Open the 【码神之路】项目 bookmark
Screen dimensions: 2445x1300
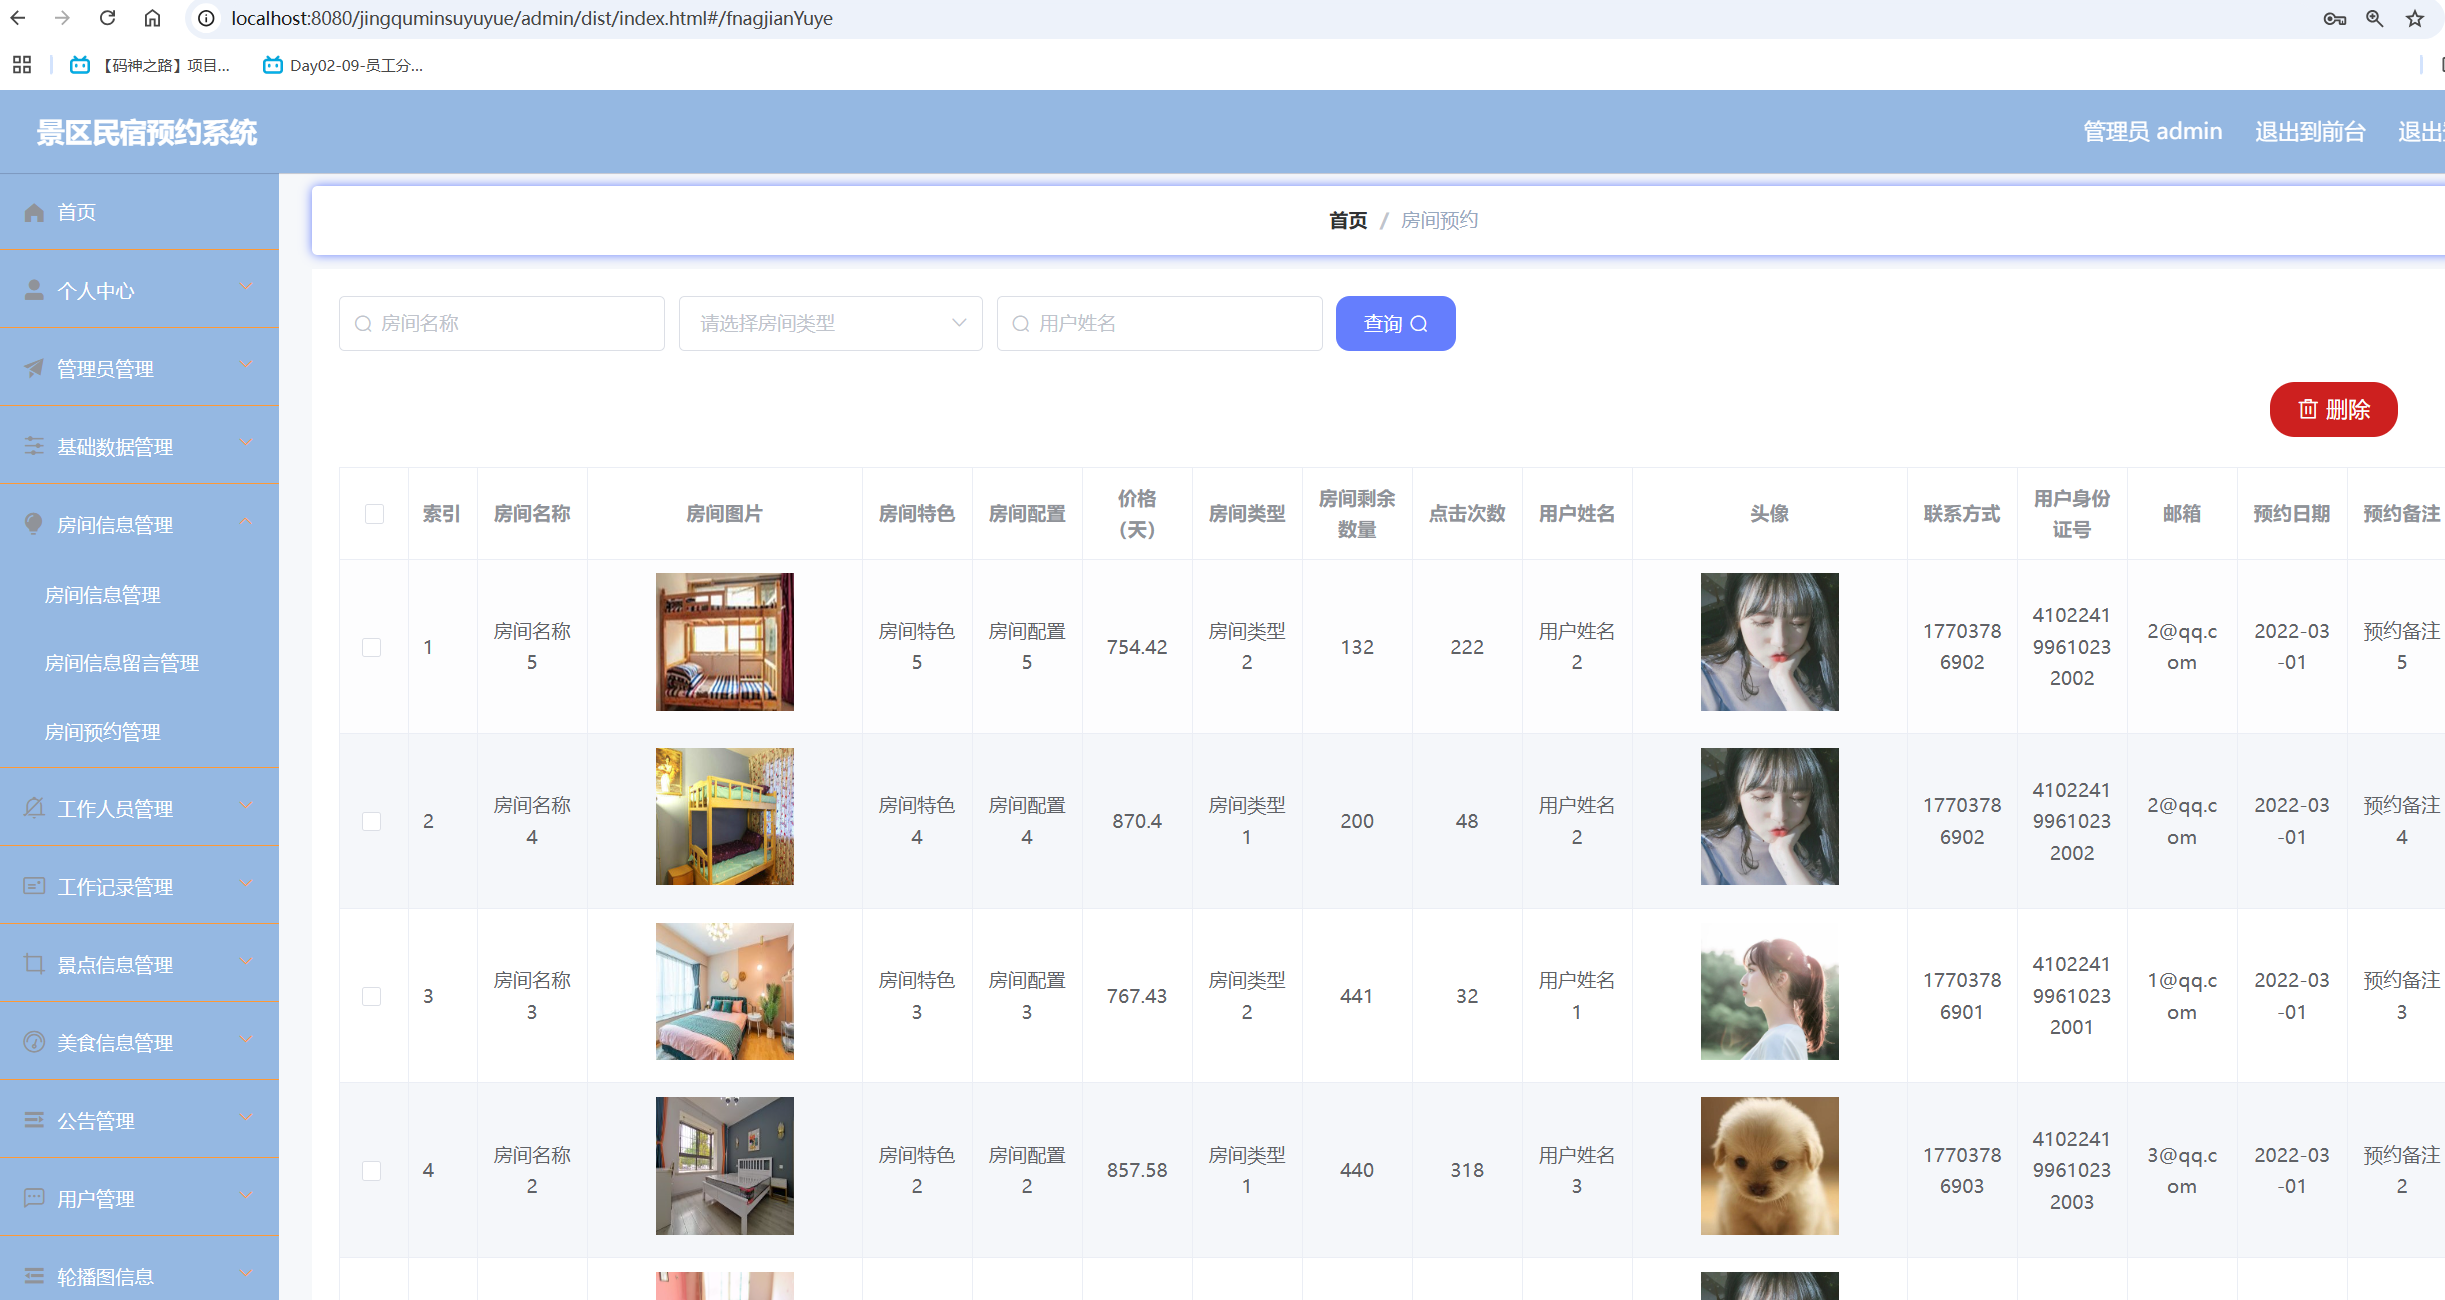[x=150, y=65]
